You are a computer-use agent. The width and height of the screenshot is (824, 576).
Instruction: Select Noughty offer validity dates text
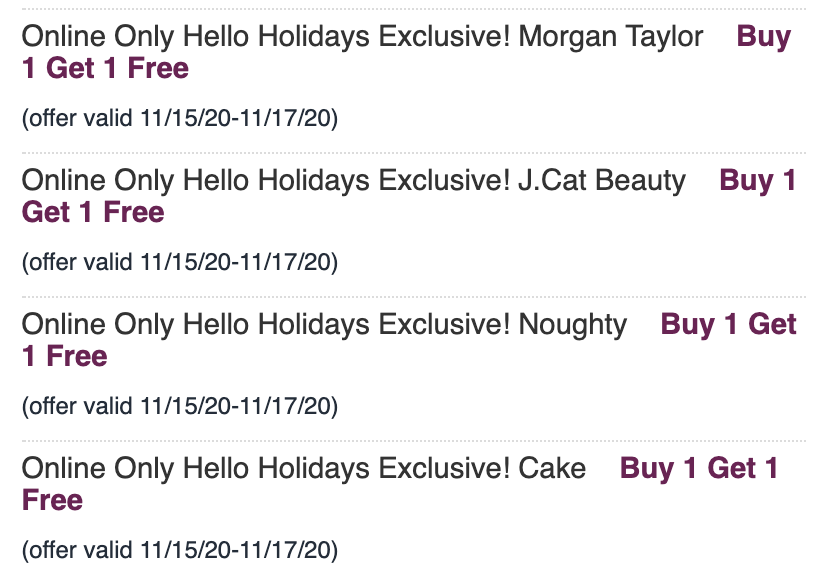pyautogui.click(x=180, y=406)
